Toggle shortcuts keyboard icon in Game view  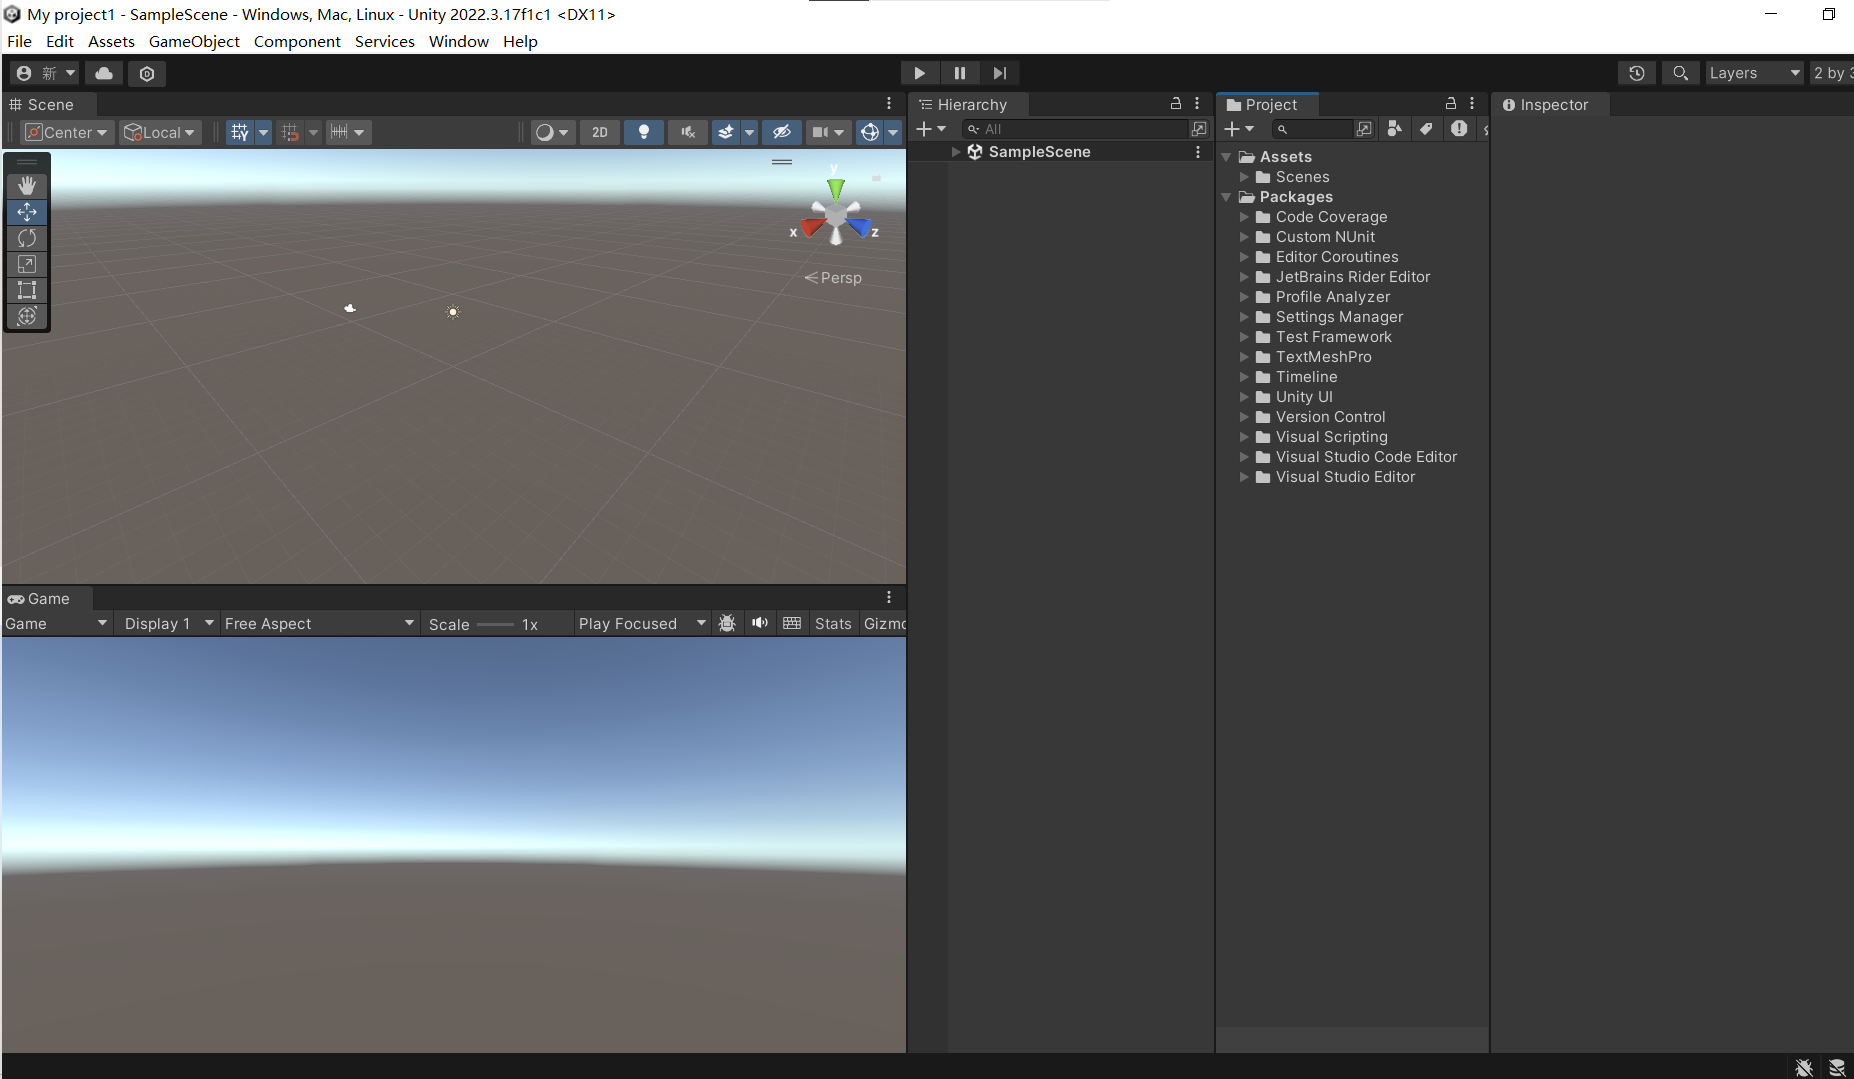(x=792, y=623)
